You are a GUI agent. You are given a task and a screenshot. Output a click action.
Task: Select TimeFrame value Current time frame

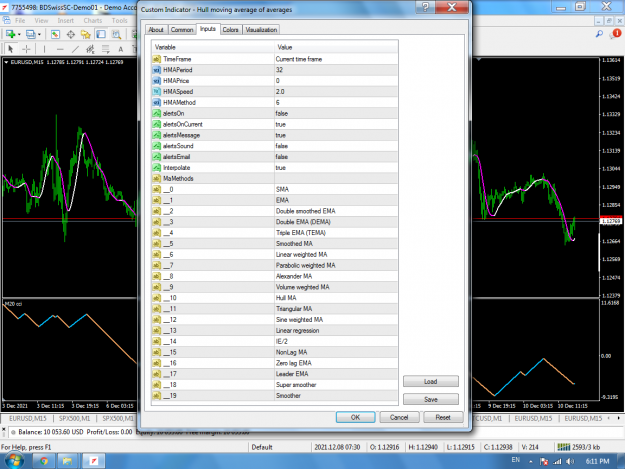pyautogui.click(x=336, y=59)
